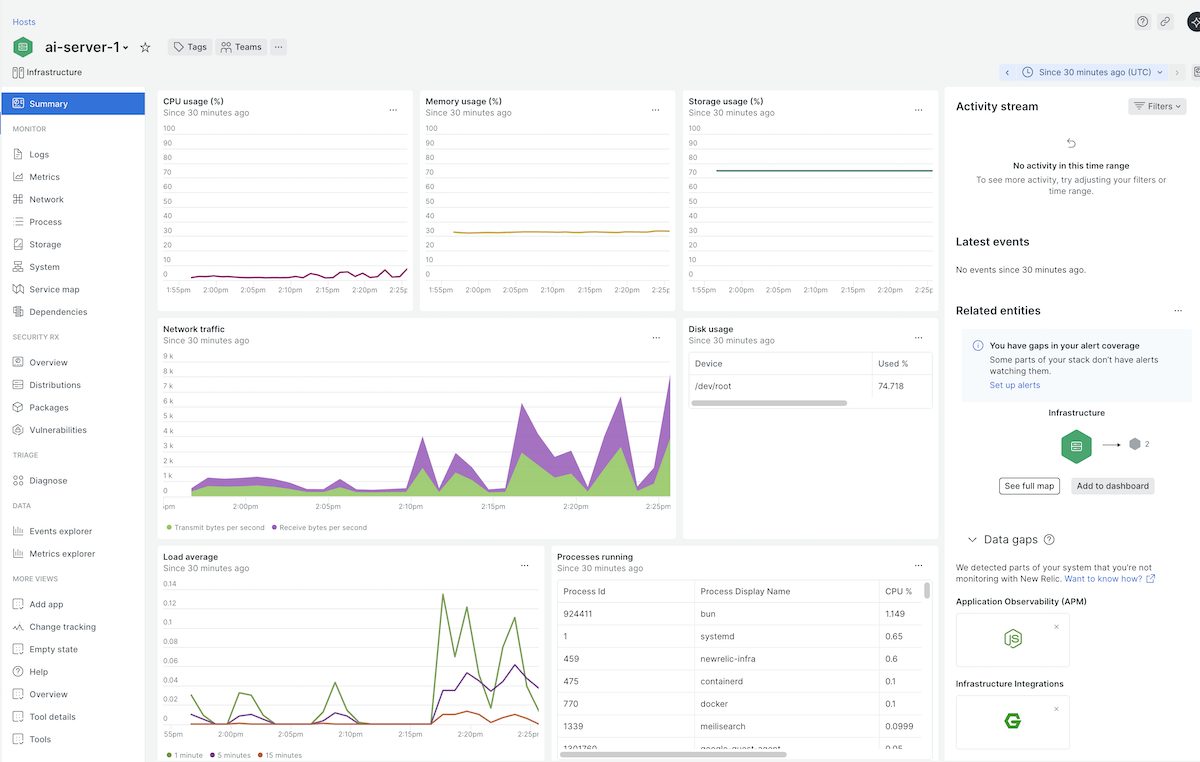Open the CPU usage chart options menu

pos(393,110)
